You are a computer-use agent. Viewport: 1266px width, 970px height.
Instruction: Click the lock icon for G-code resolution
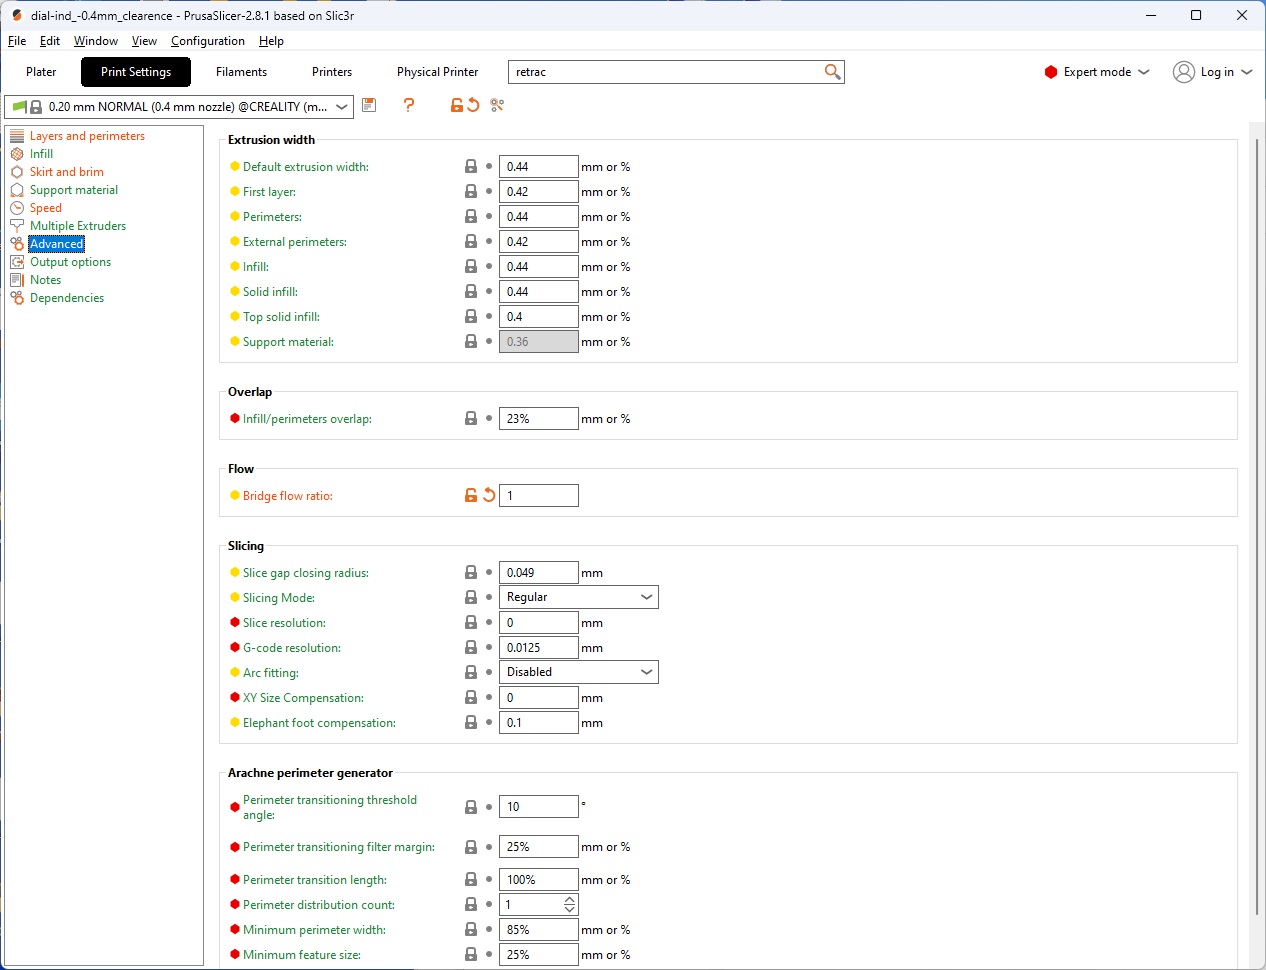coord(471,647)
